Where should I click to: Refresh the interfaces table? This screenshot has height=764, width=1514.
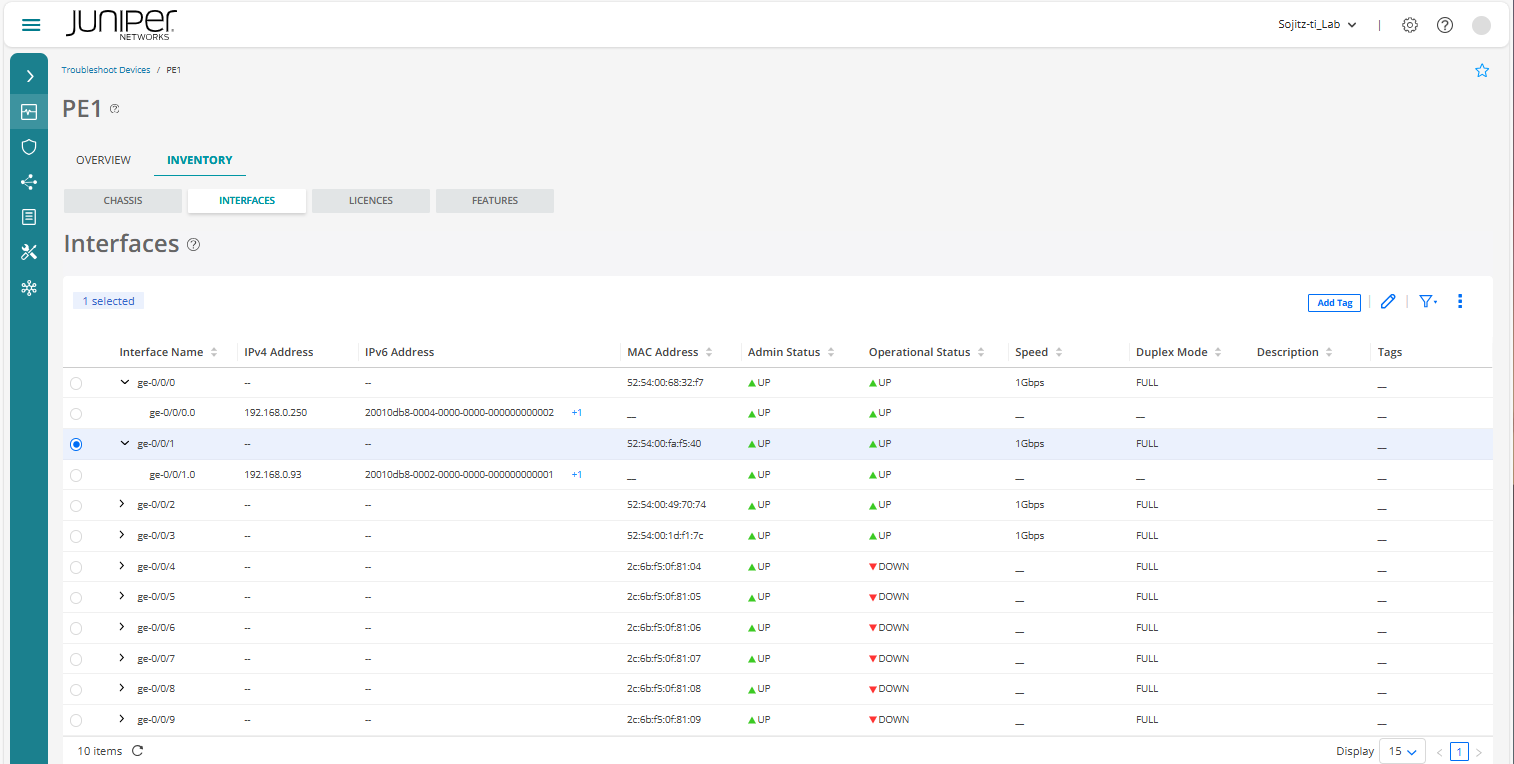coord(137,751)
